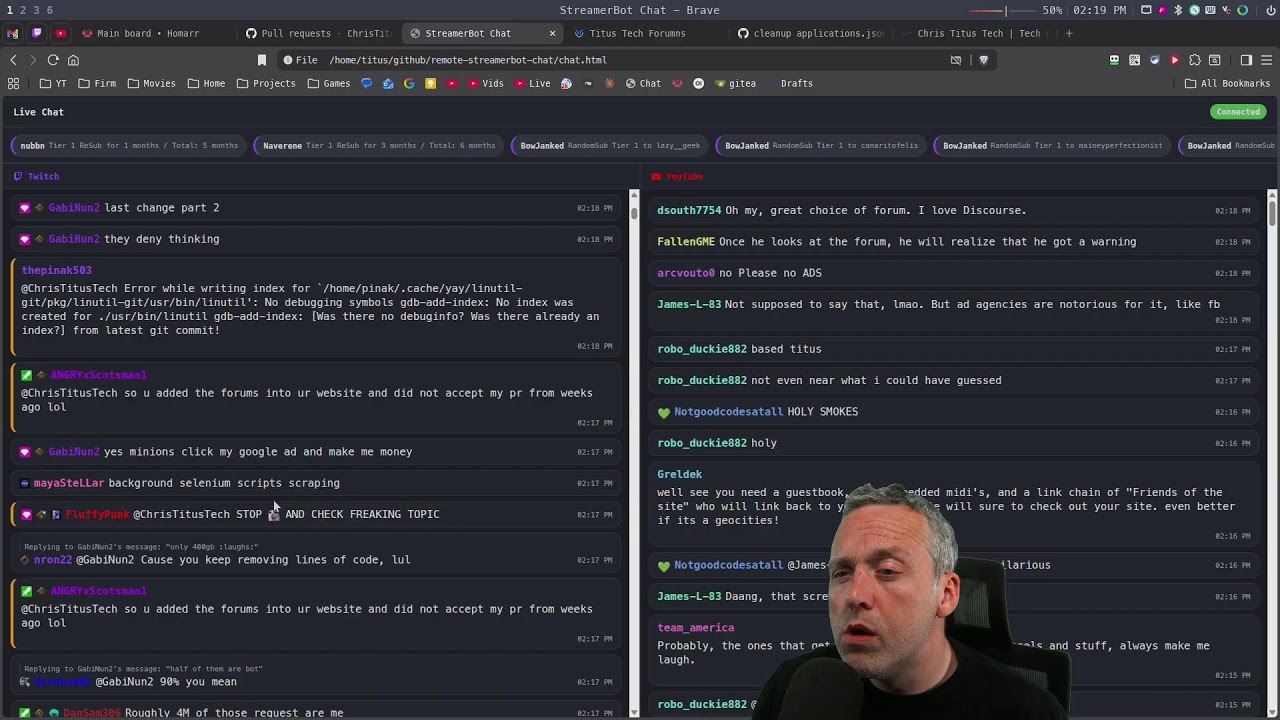This screenshot has height=720, width=1280.
Task: Switch to Chris Titus Tech tab
Action: pyautogui.click(x=975, y=33)
